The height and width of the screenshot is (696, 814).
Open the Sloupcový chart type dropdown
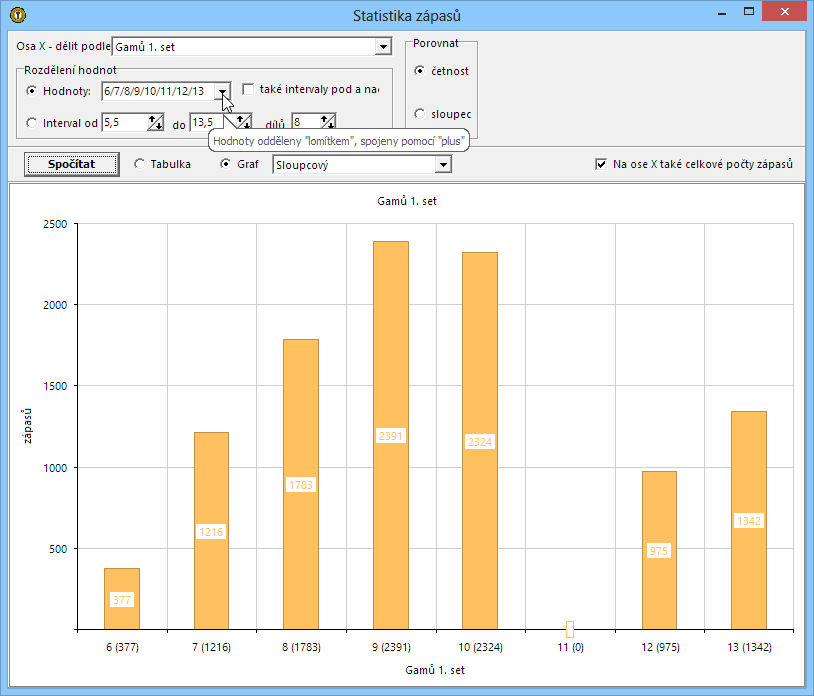tap(443, 165)
